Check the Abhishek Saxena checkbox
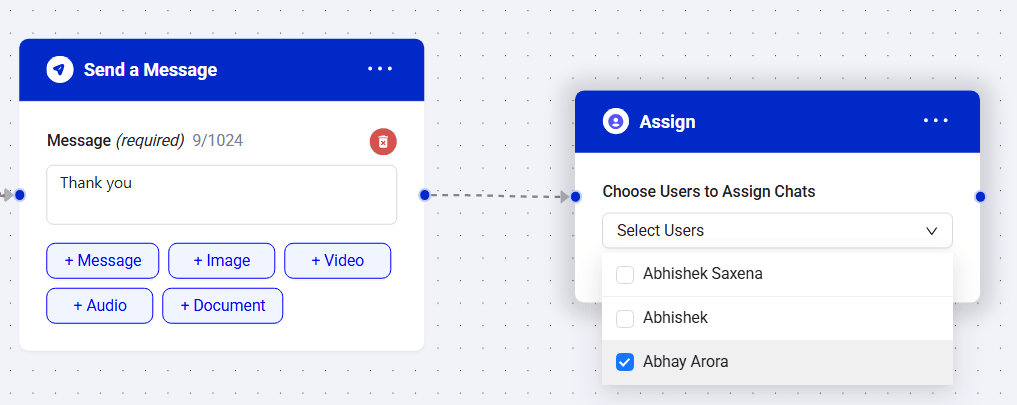Viewport: 1017px width, 405px height. point(625,275)
